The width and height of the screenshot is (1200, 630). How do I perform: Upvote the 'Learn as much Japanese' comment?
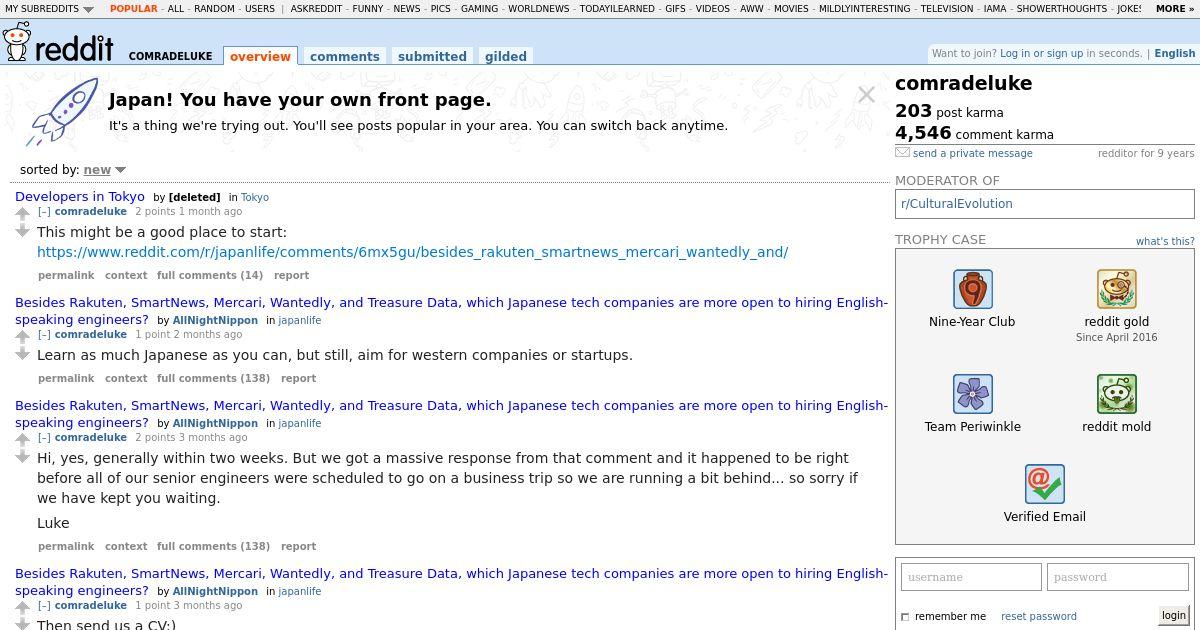(x=23, y=337)
